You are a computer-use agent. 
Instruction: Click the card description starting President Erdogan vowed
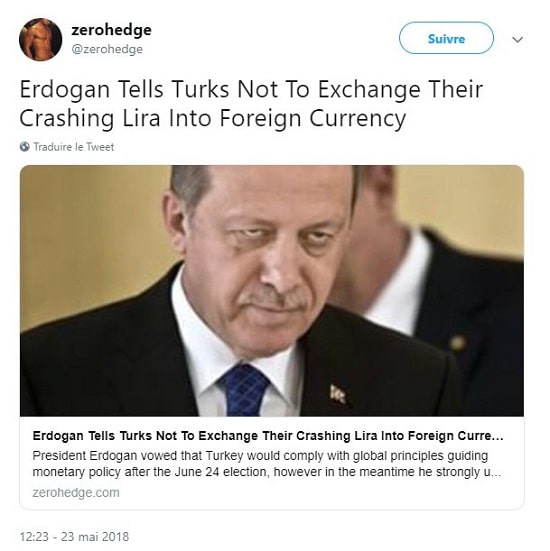pos(266,464)
